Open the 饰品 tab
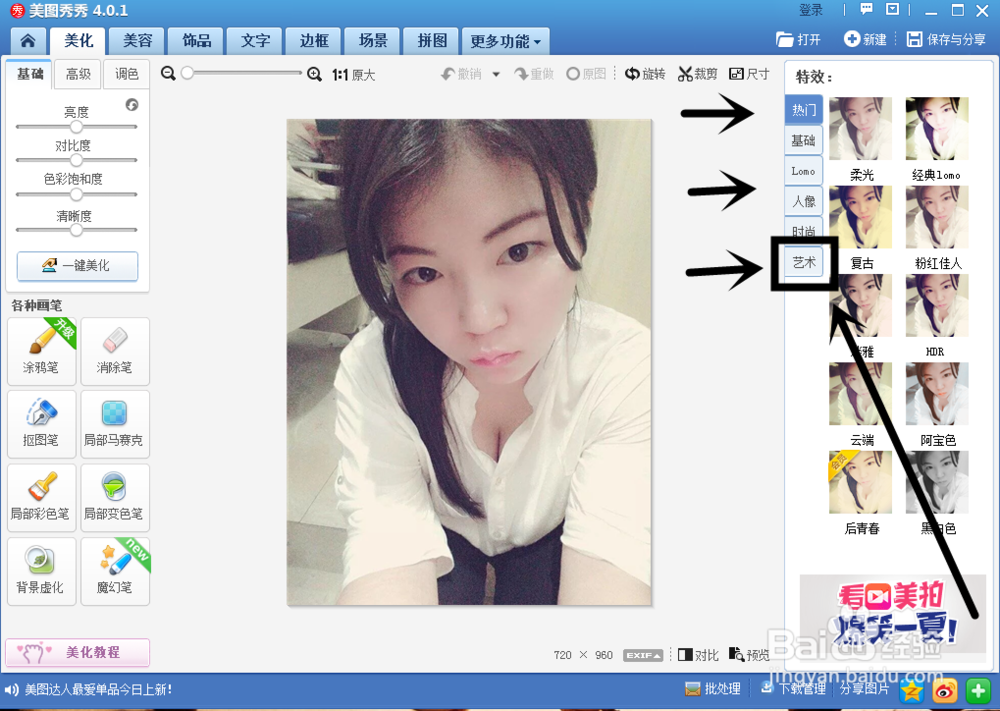Viewport: 1000px width, 711px height. pos(196,41)
